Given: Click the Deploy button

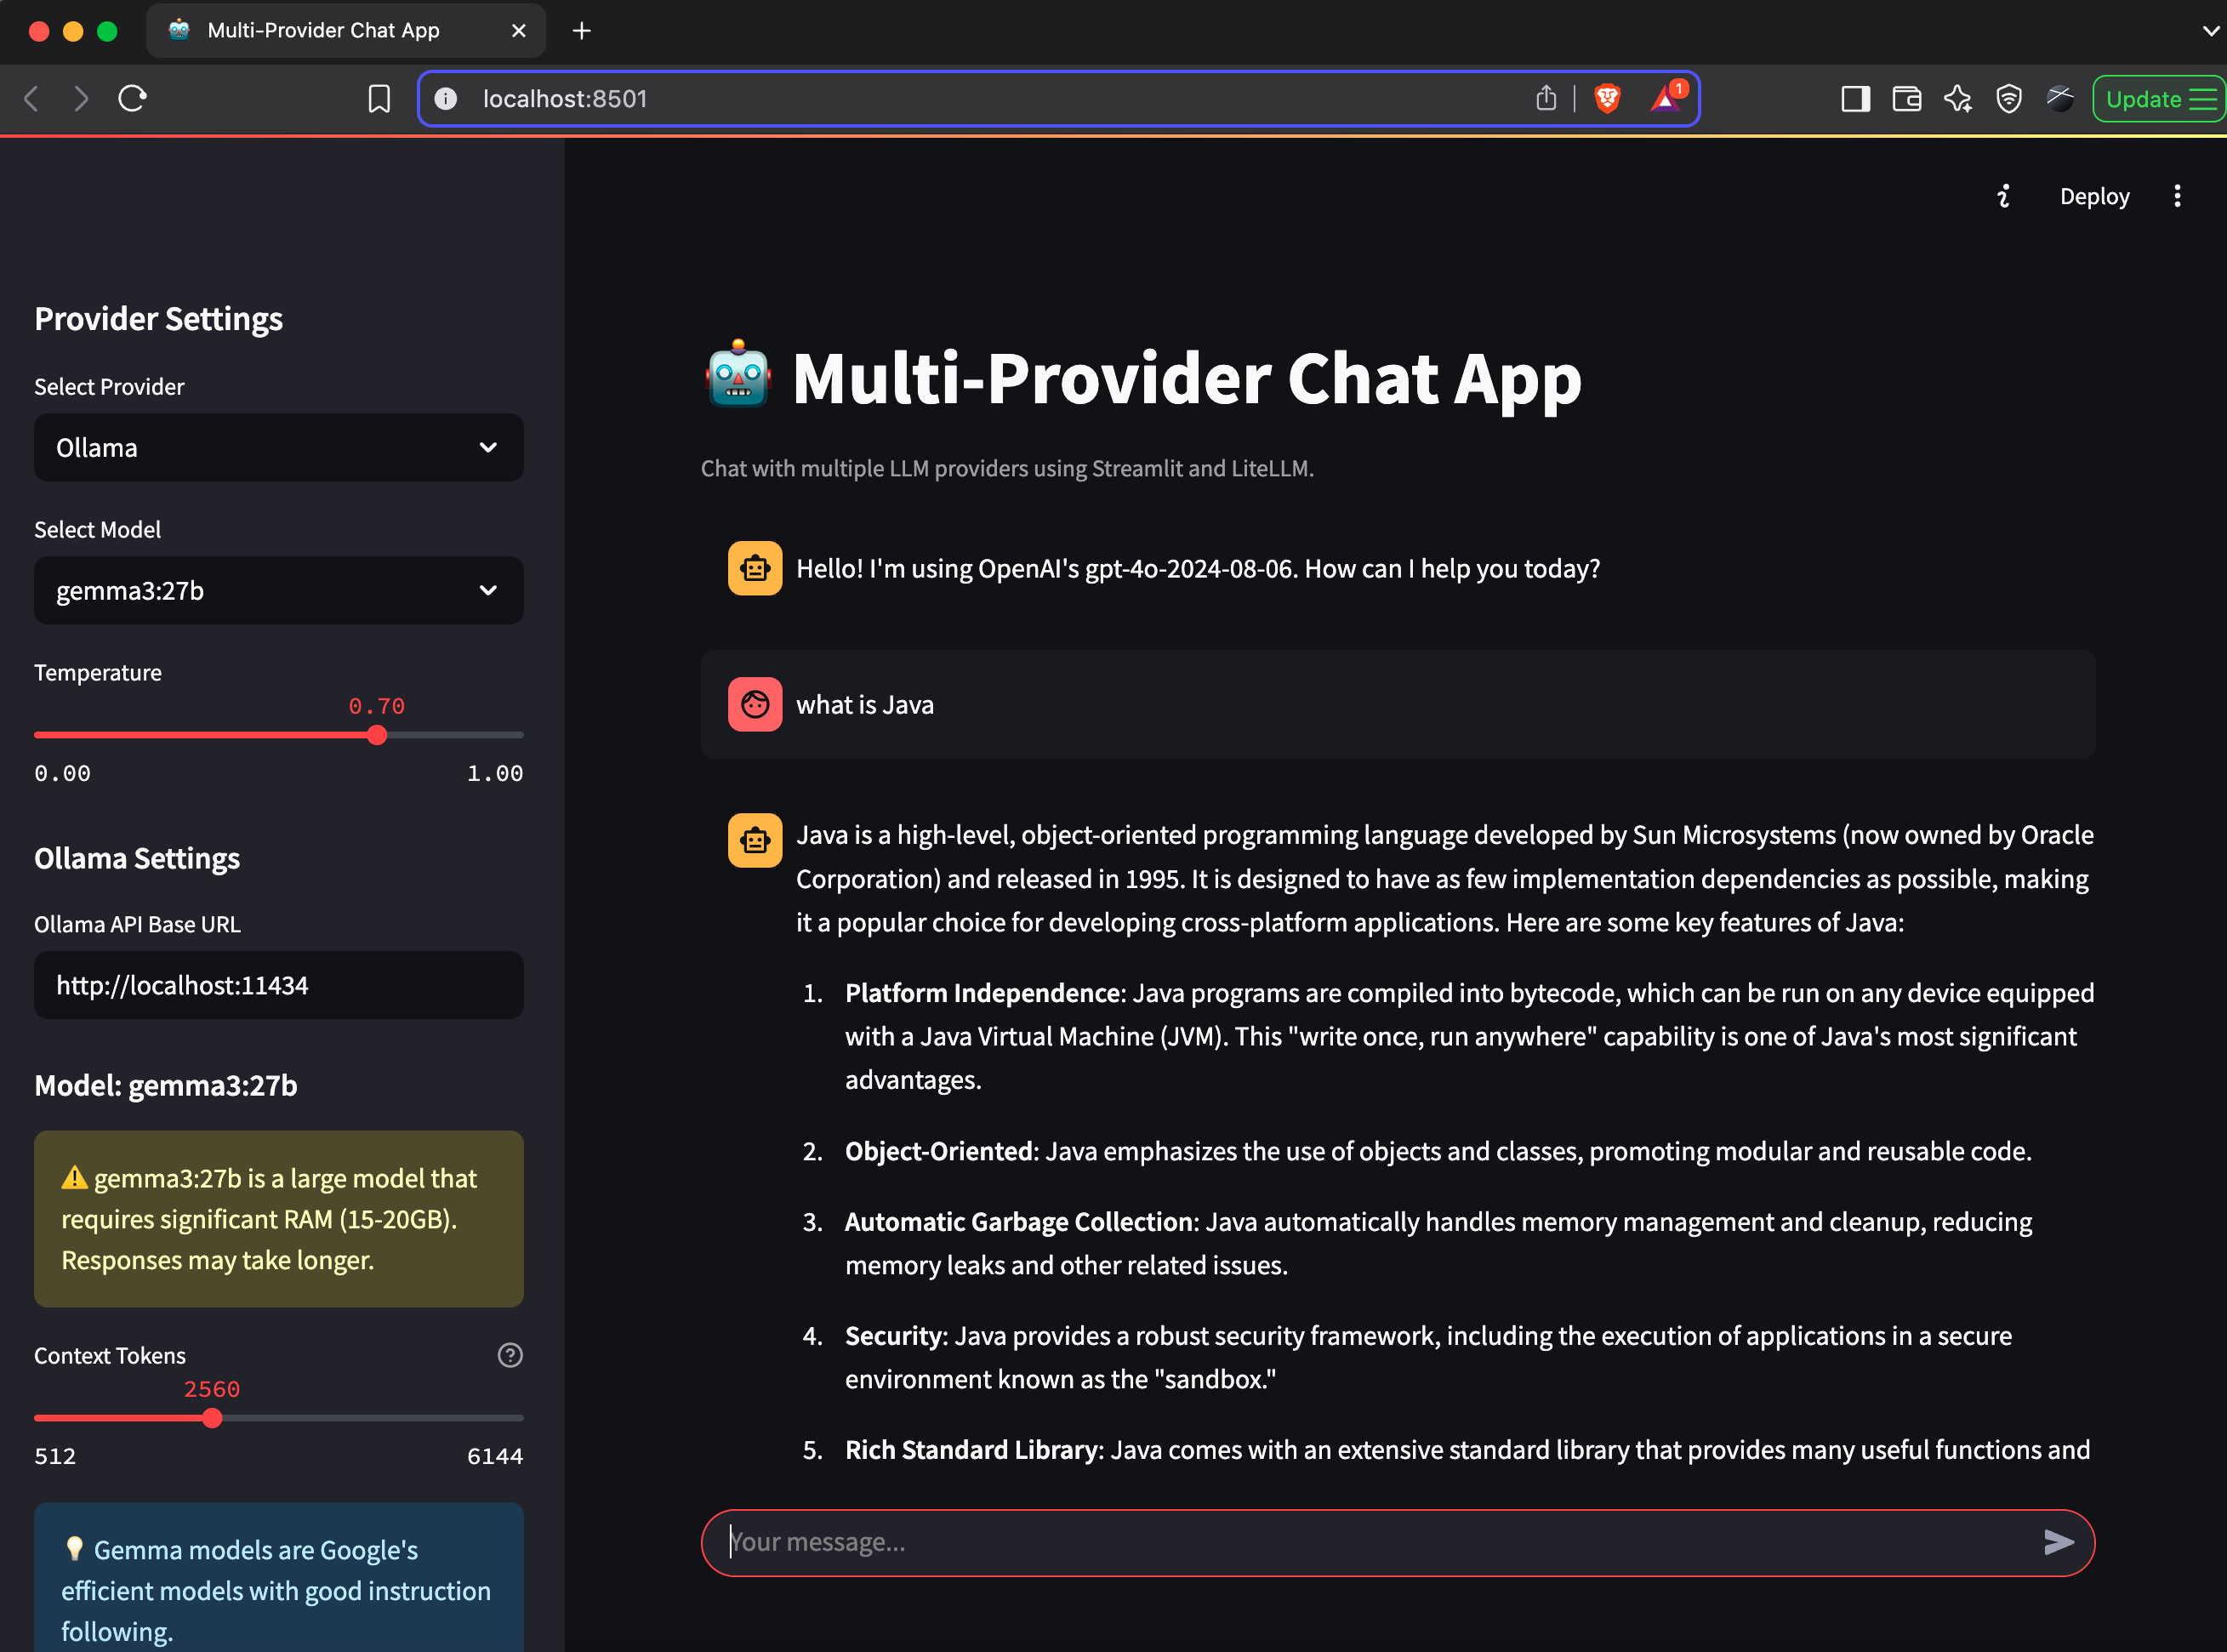Looking at the screenshot, I should pos(2094,196).
